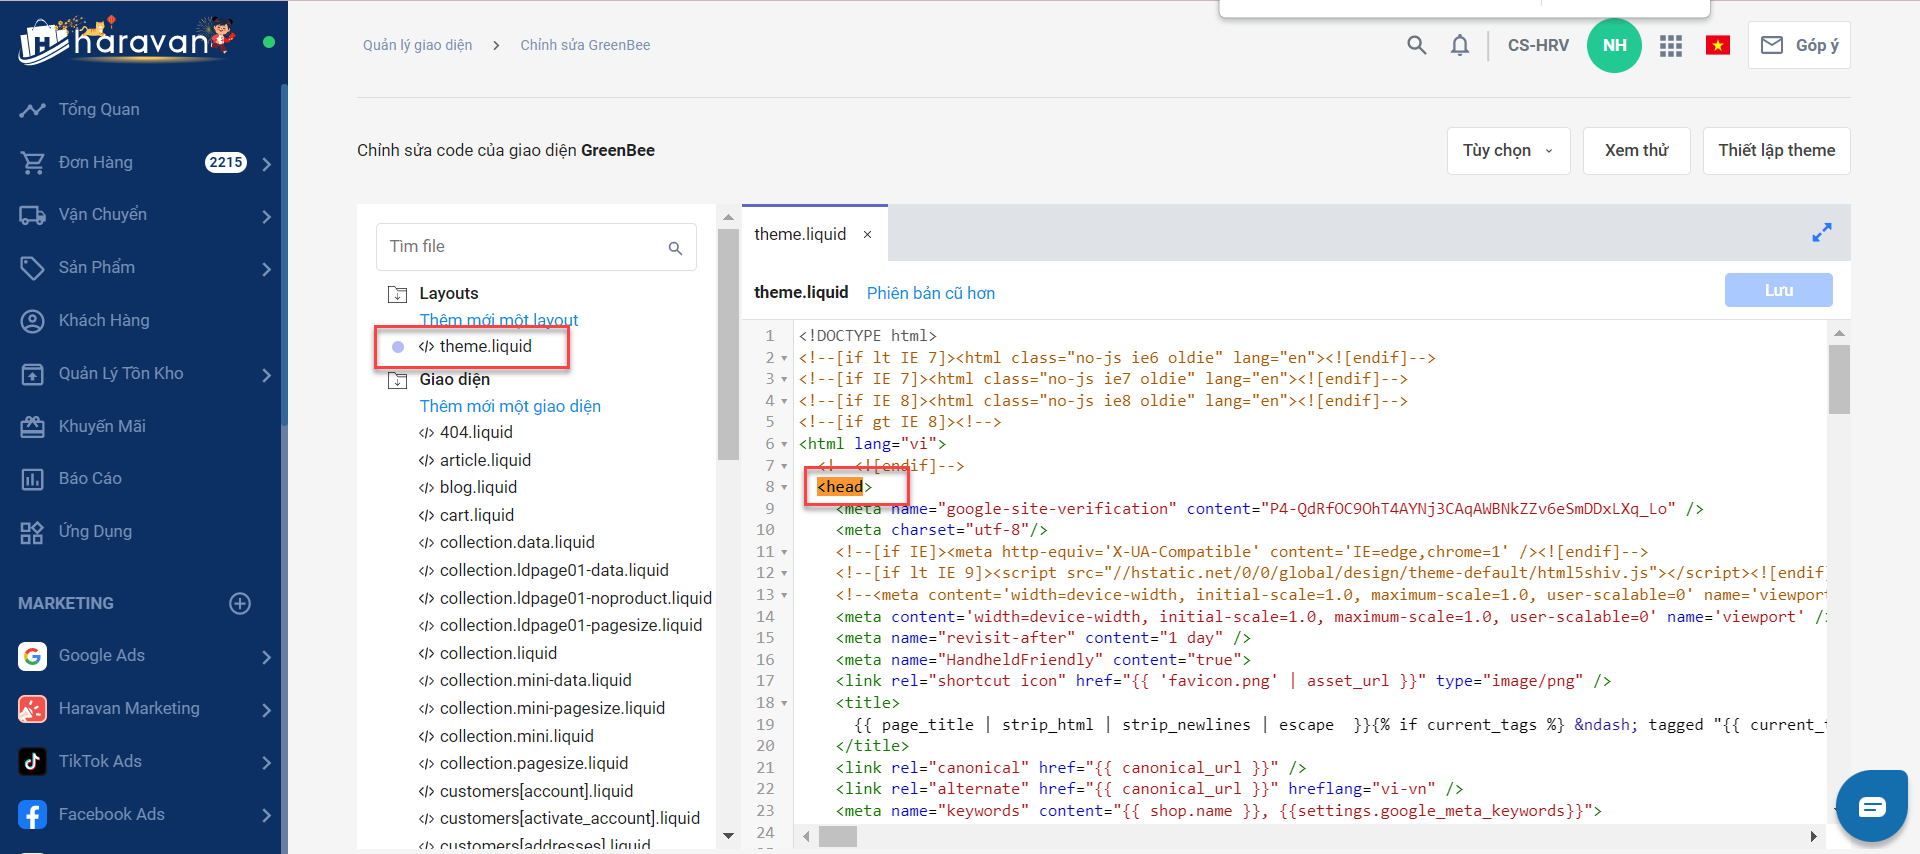The height and width of the screenshot is (854, 1920).
Task: Open Phiên bản cũ hơn link
Action: (930, 293)
